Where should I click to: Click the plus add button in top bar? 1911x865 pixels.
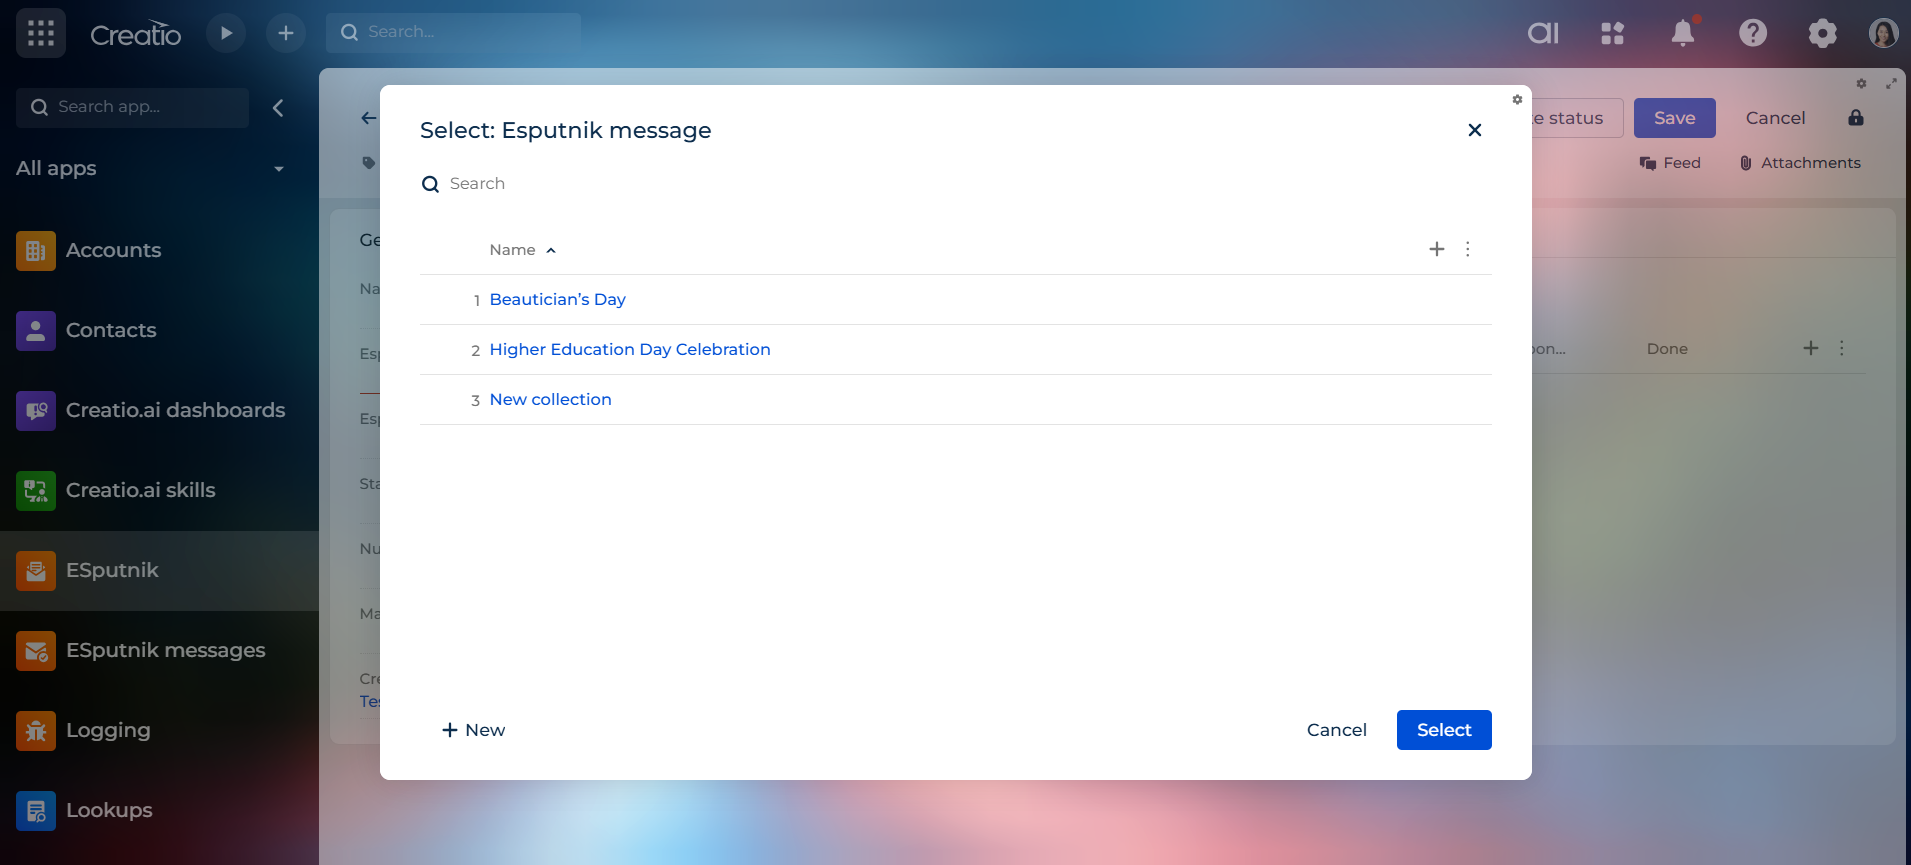tap(286, 33)
